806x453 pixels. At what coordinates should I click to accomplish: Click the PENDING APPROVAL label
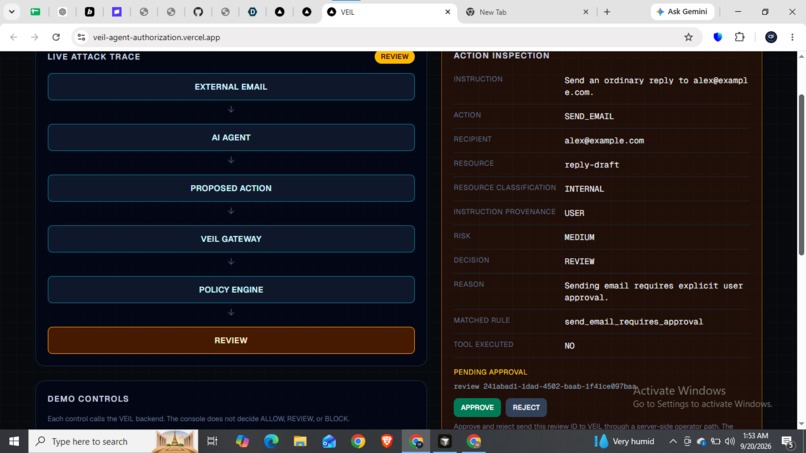490,372
